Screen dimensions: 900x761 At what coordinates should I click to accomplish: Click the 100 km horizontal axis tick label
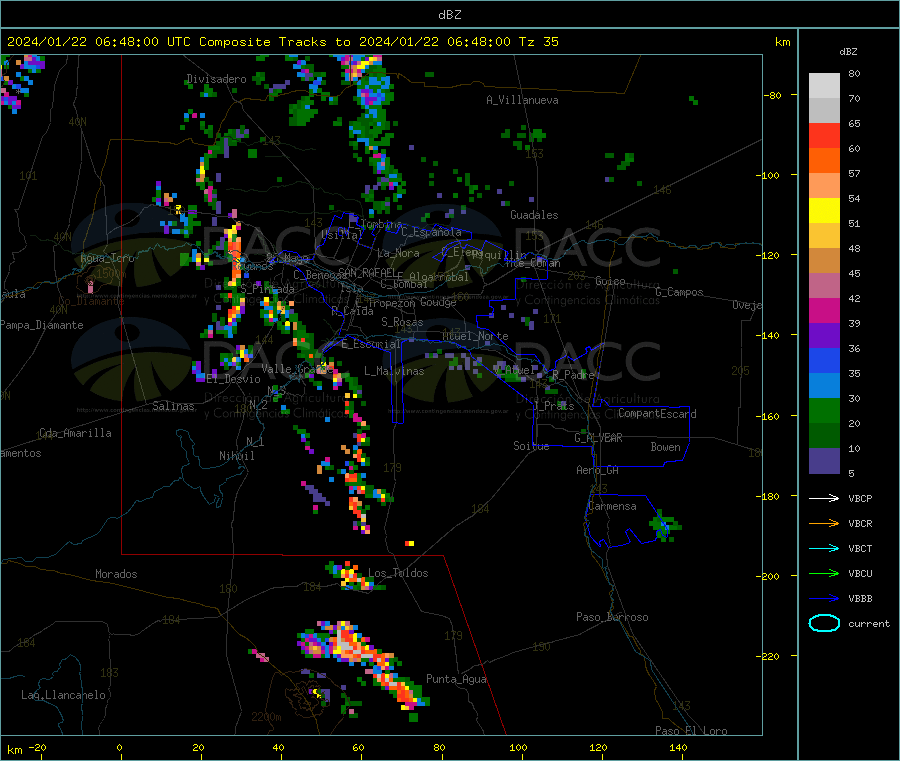click(518, 747)
